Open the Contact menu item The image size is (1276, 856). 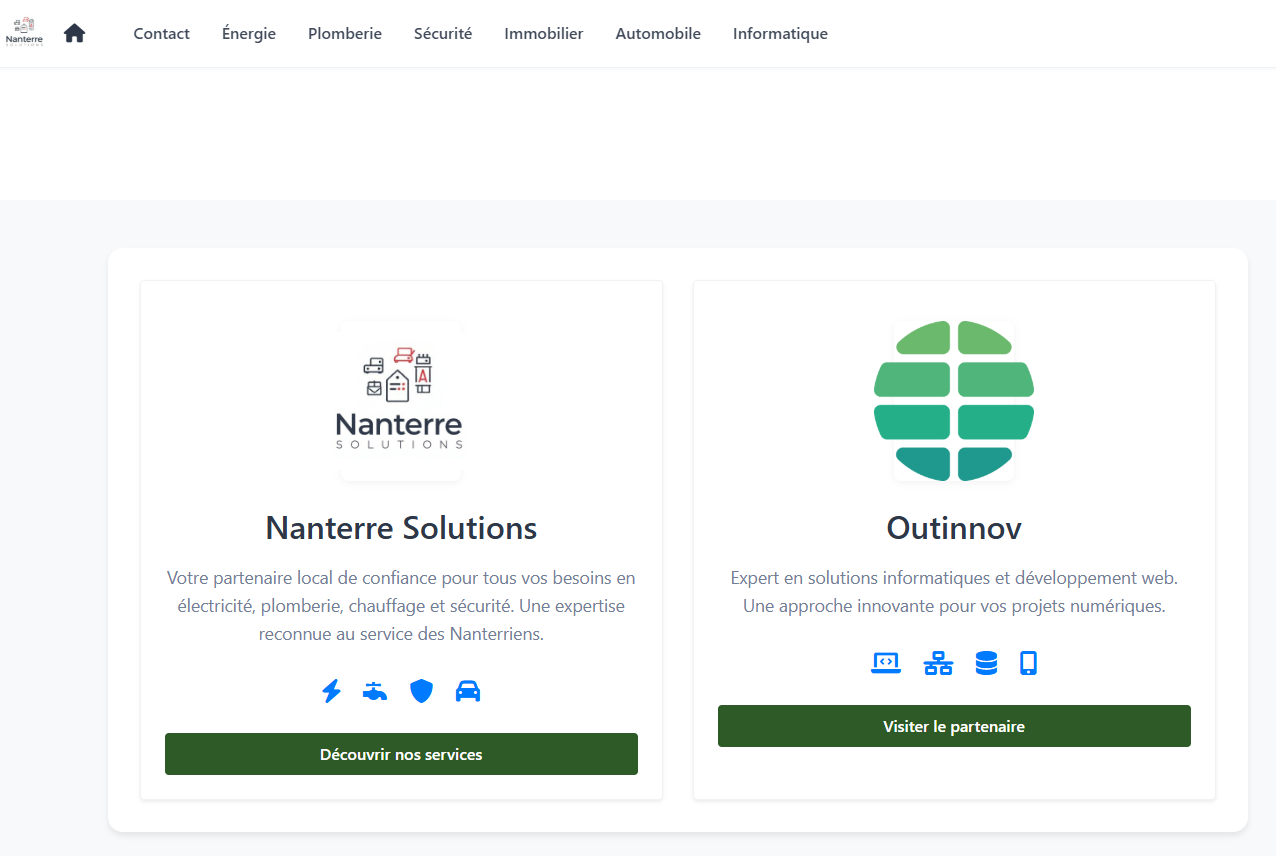click(161, 33)
